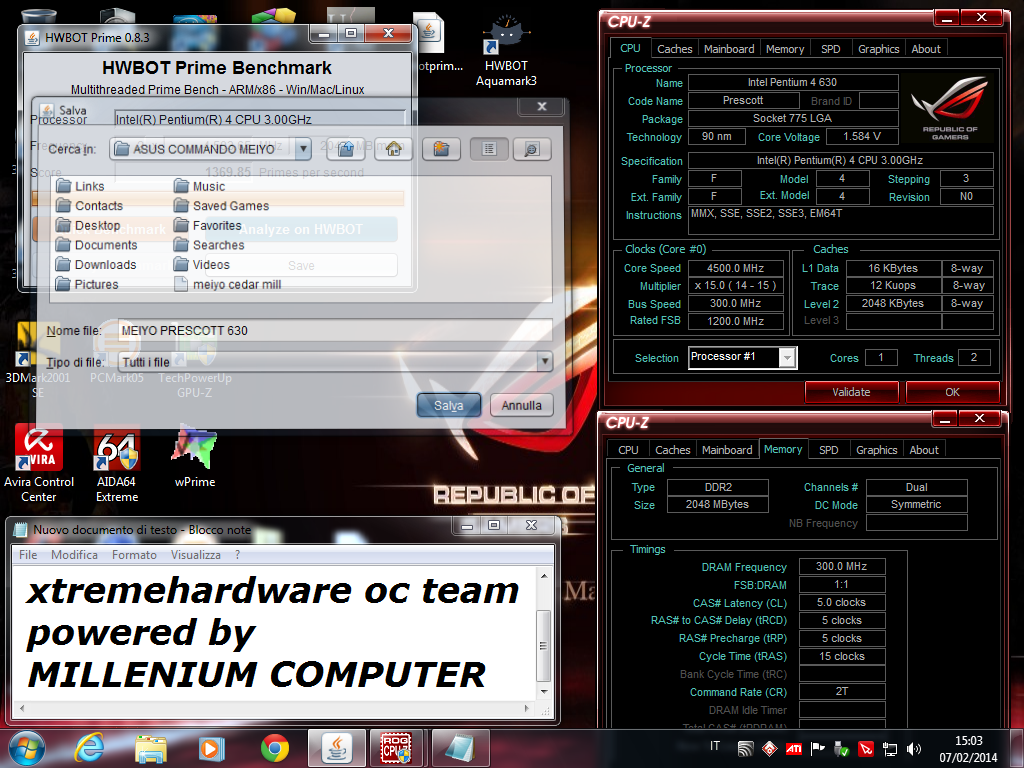The image size is (1024, 768).
Task: Click the home folder icon in Salva dialog
Action: click(x=393, y=149)
